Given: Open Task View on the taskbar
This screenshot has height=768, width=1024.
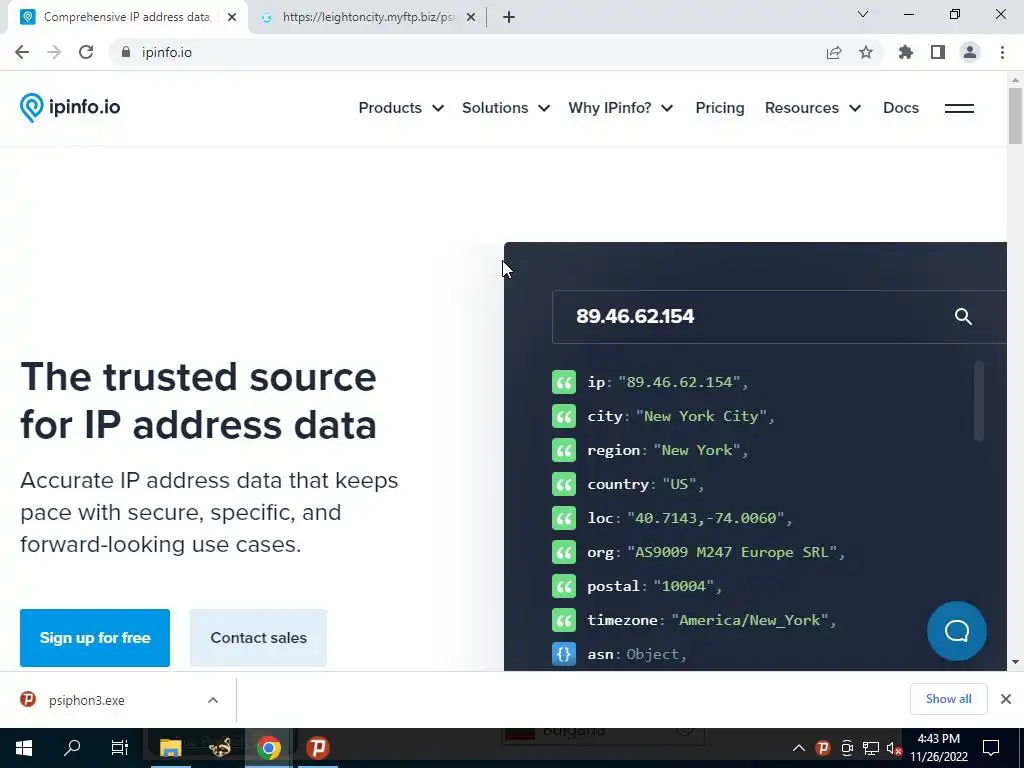Looking at the screenshot, I should coord(120,748).
